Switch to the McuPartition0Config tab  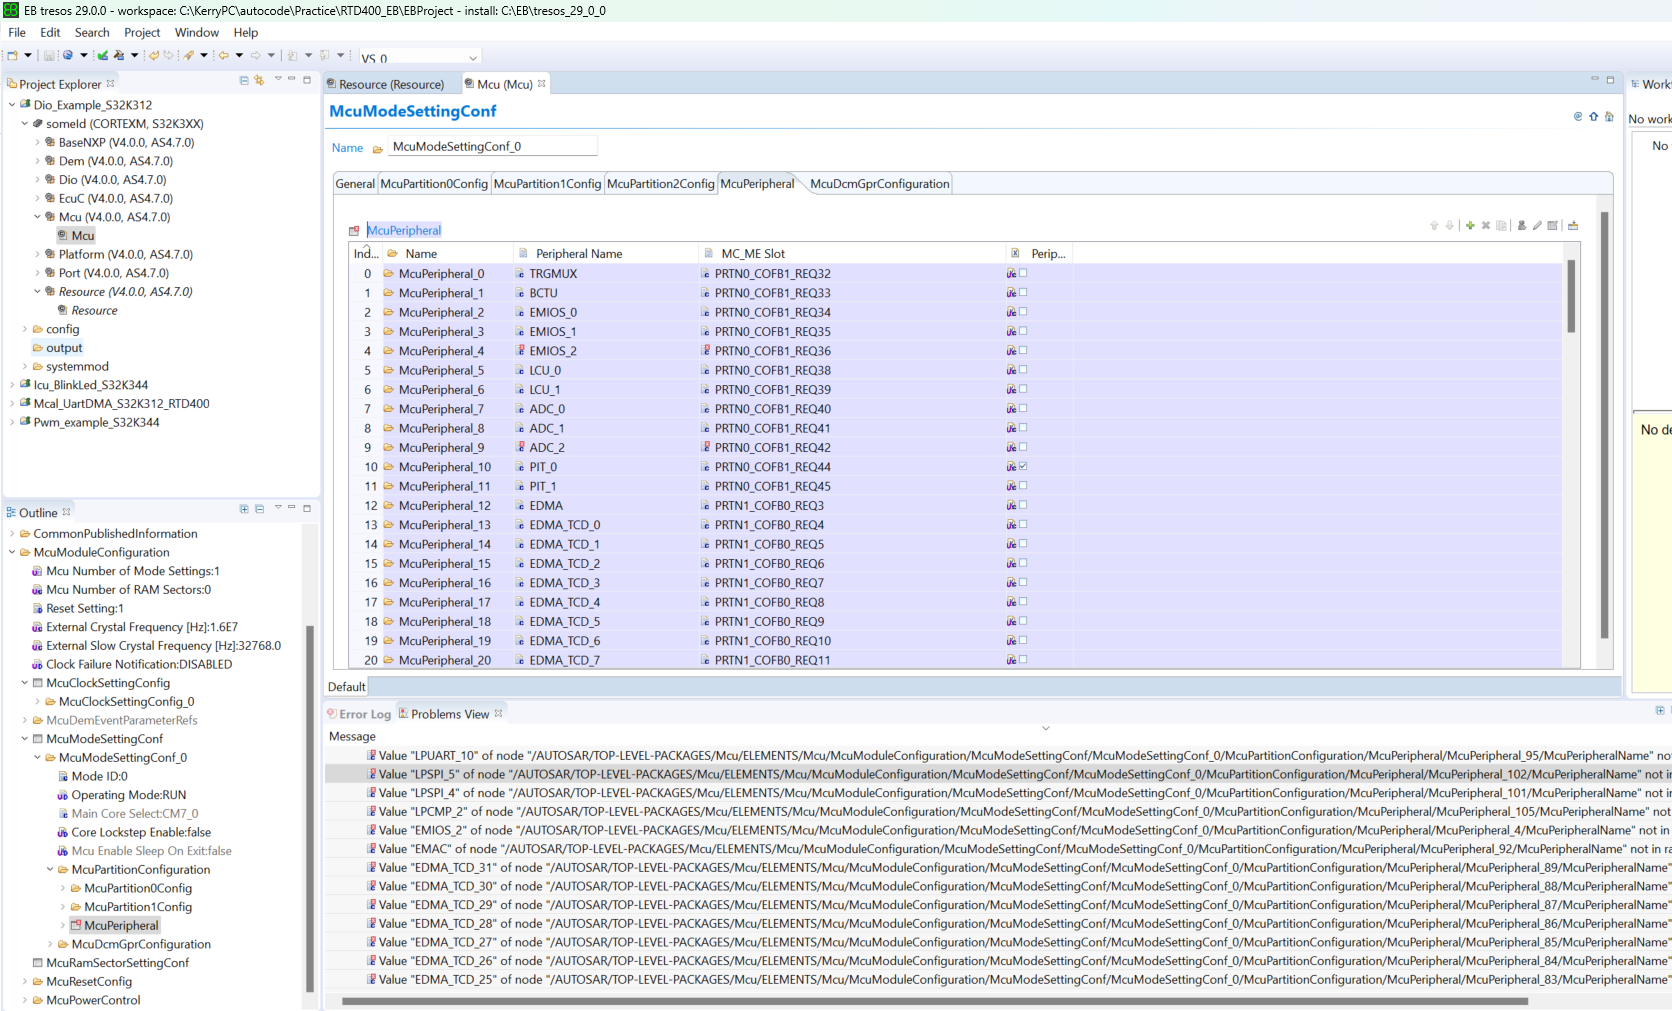coord(434,183)
